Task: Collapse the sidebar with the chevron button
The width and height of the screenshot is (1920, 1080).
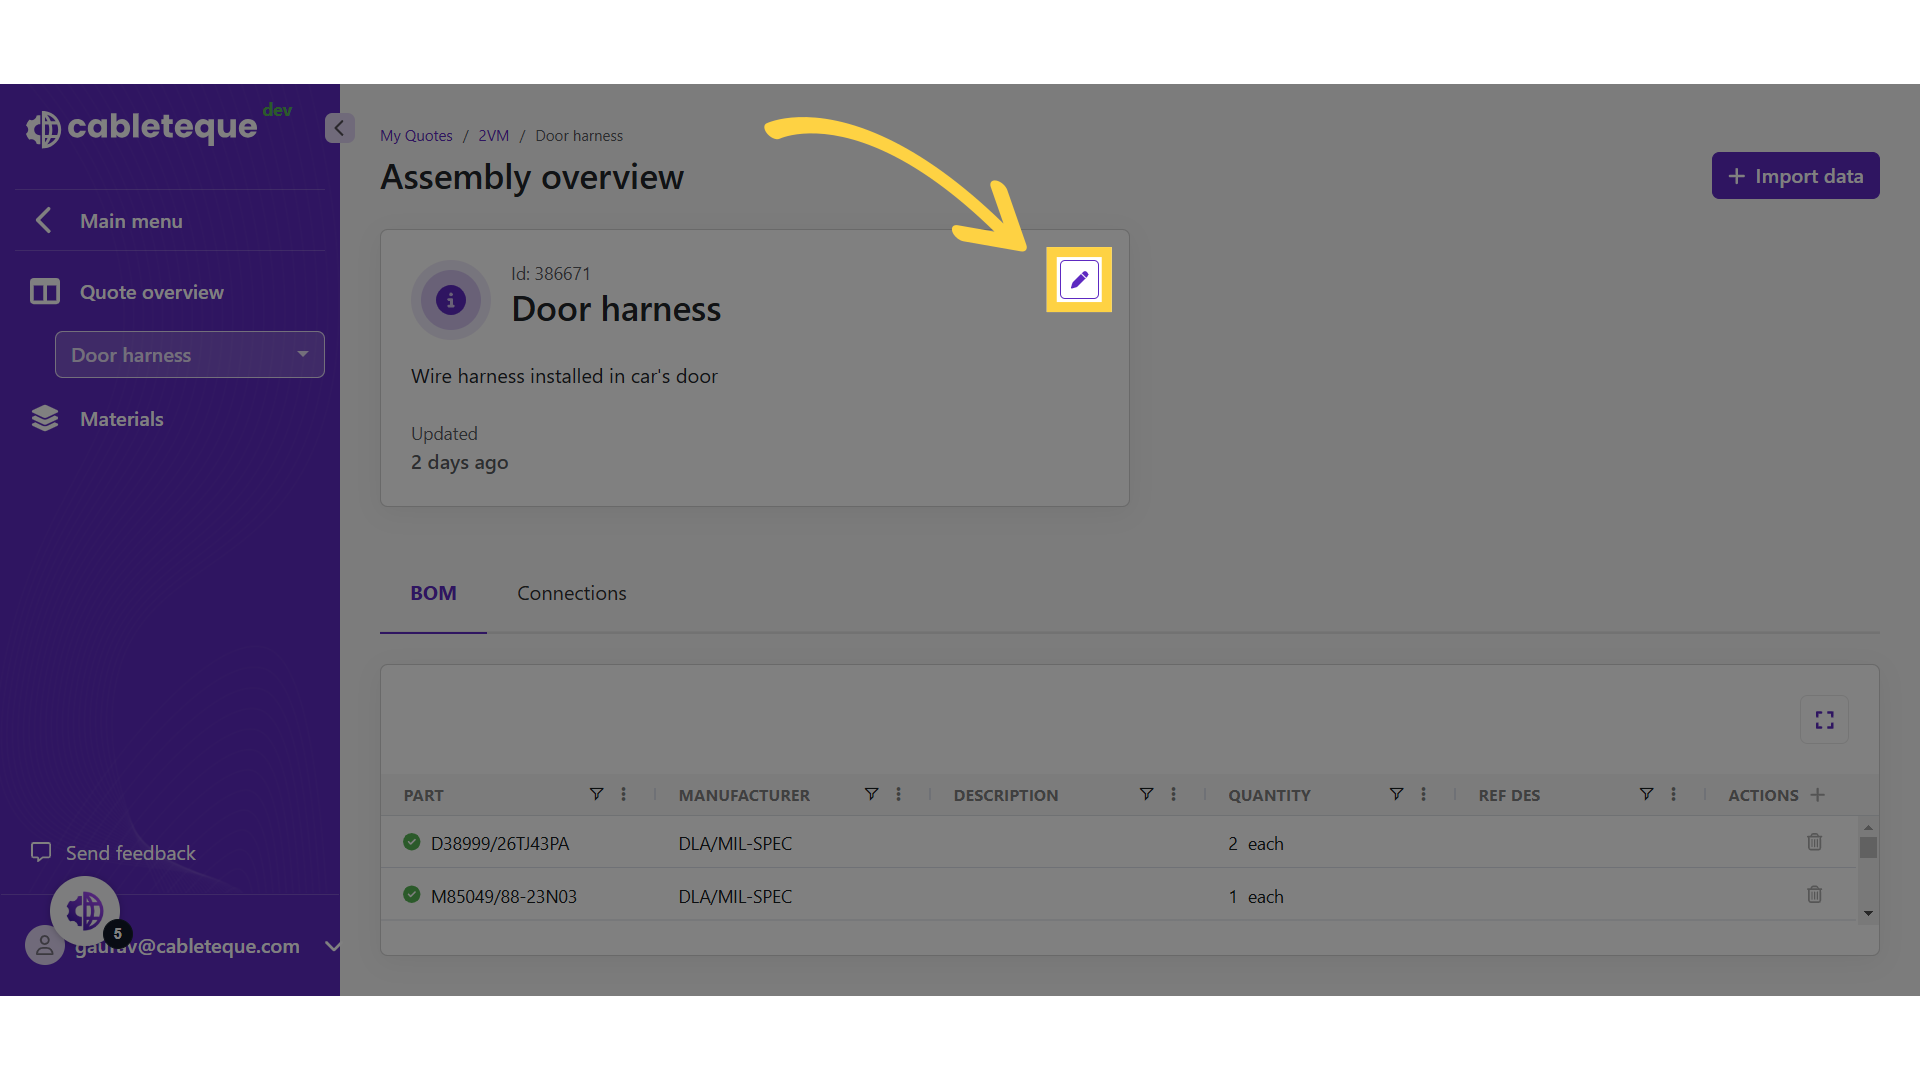Action: click(339, 128)
